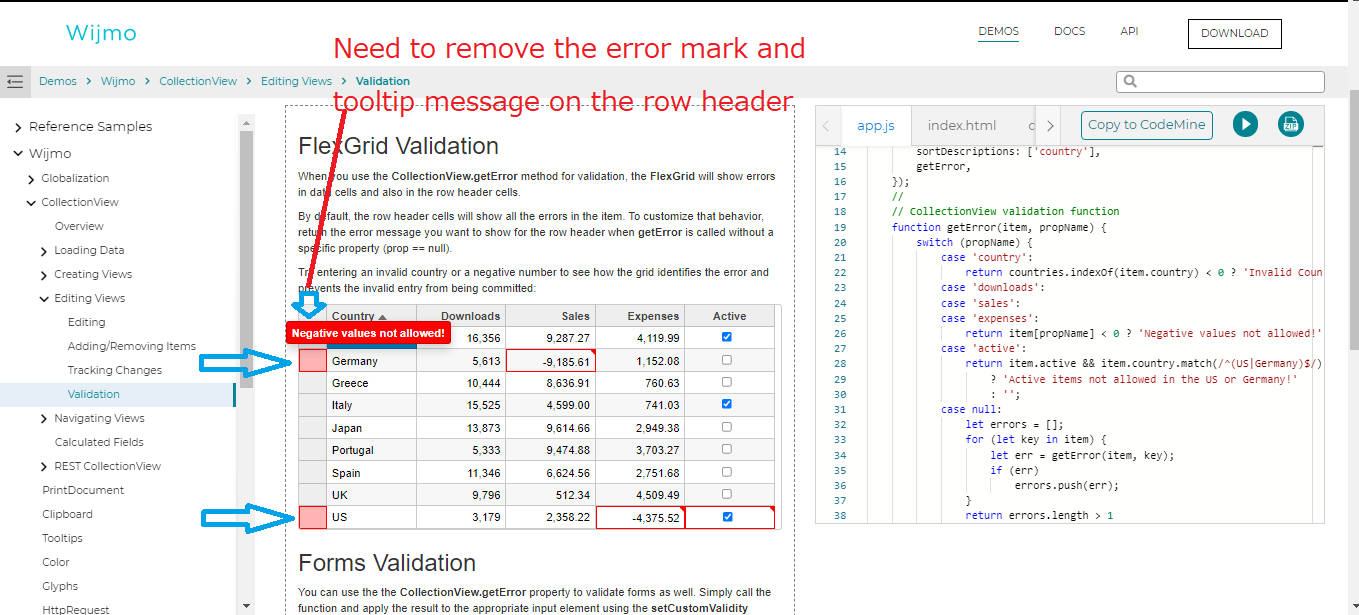Switch to the index.html tab

click(x=962, y=126)
